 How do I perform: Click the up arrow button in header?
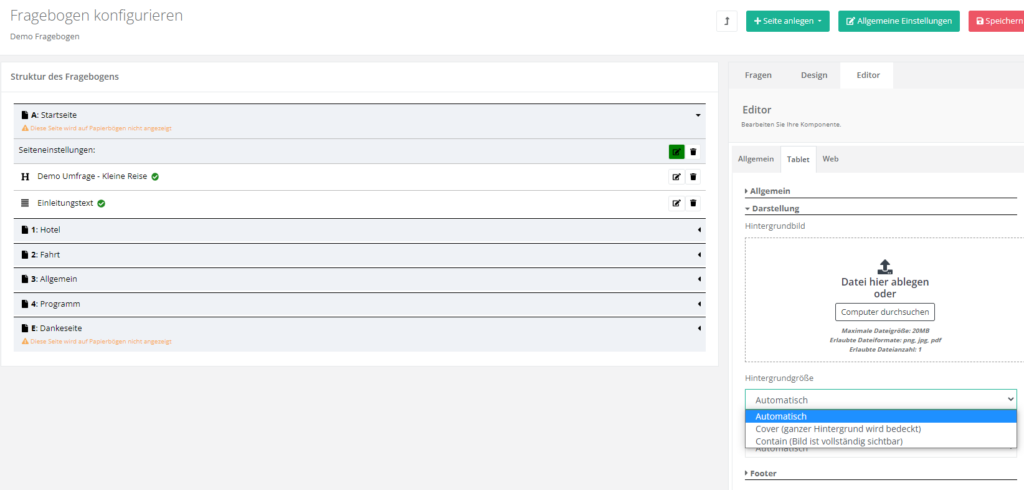pos(727,21)
